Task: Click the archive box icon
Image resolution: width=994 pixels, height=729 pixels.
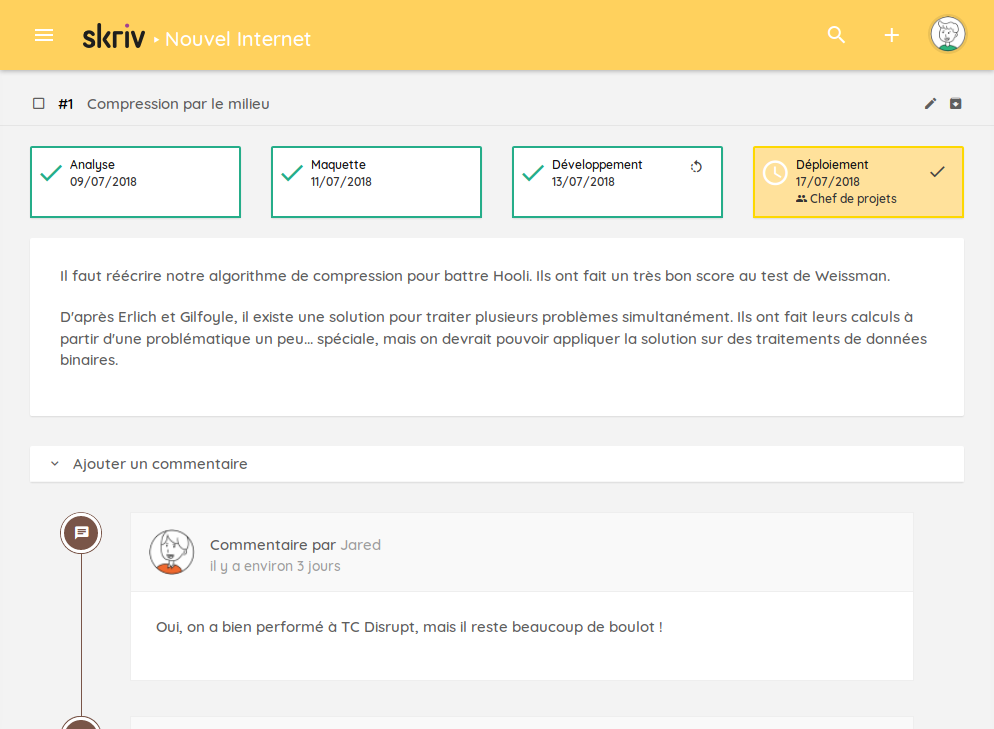Action: click(956, 103)
